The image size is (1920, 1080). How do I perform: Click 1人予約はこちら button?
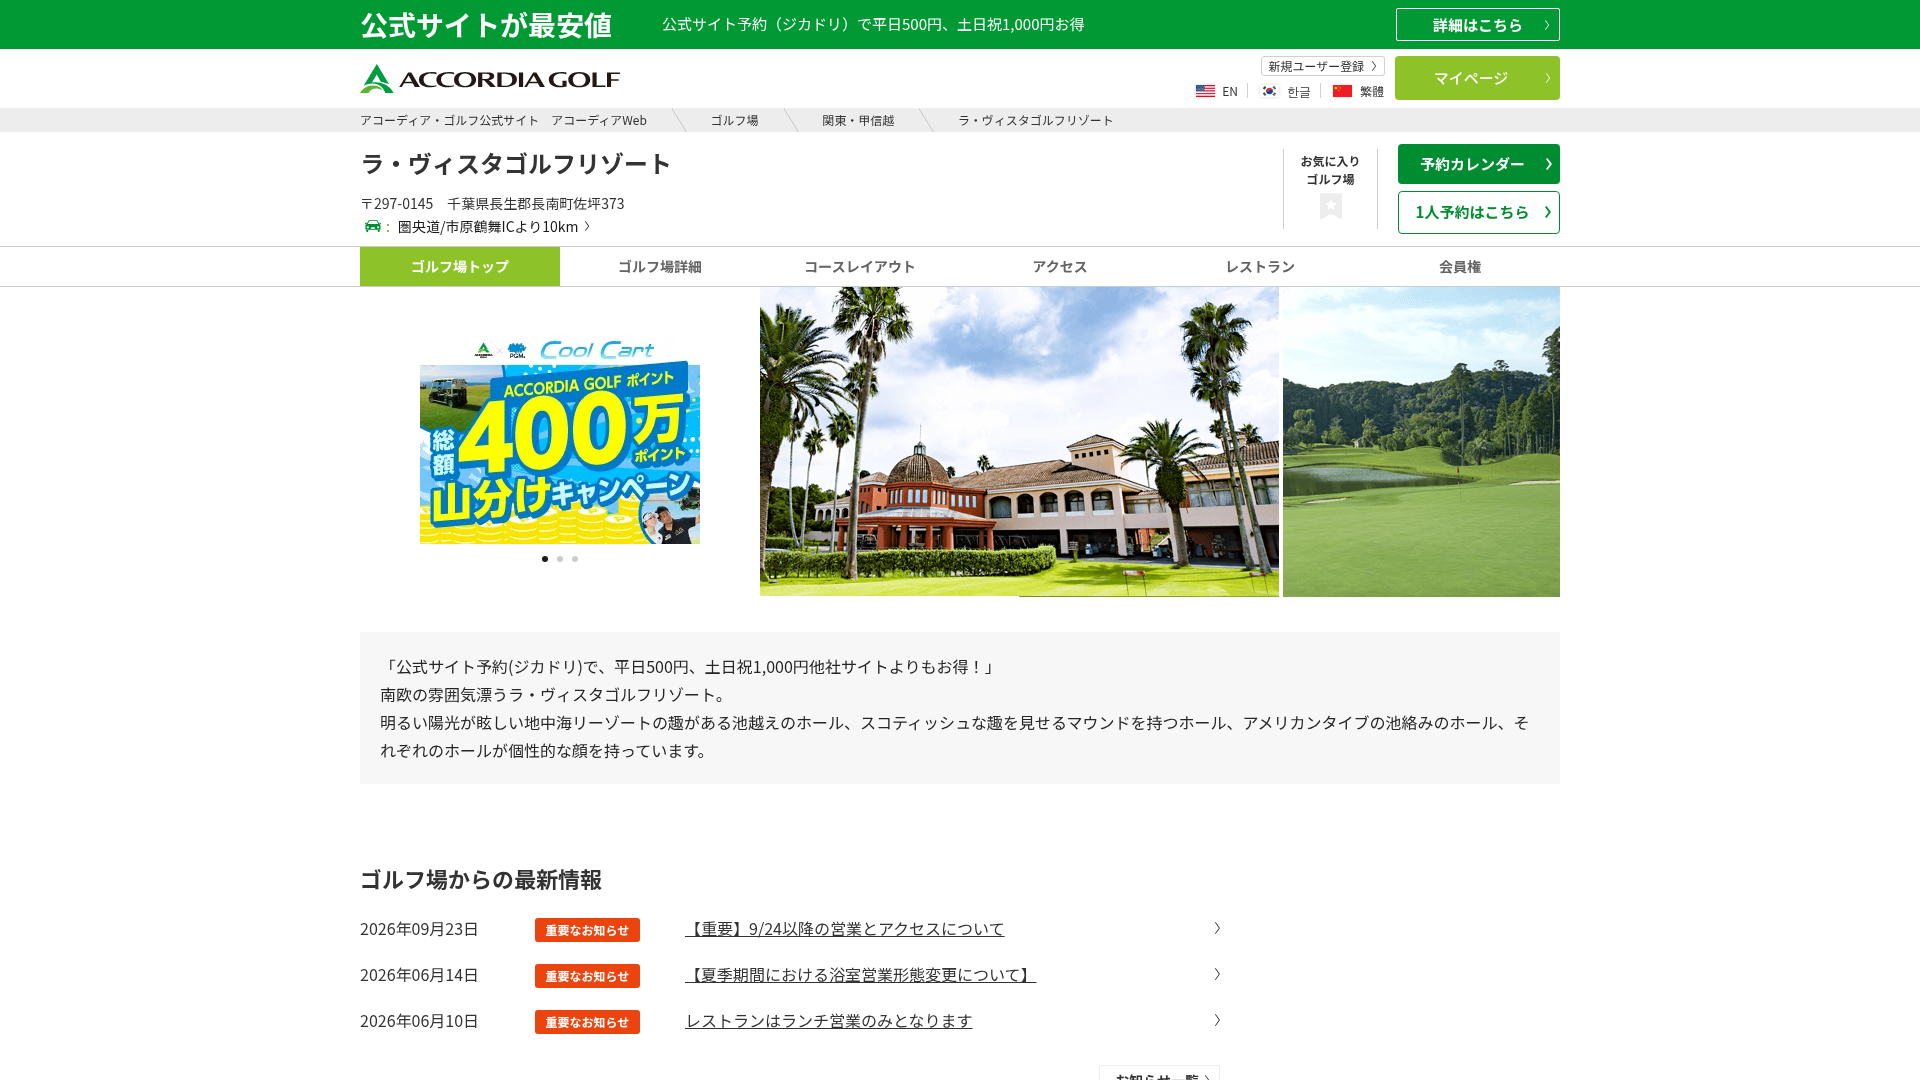tap(1478, 212)
